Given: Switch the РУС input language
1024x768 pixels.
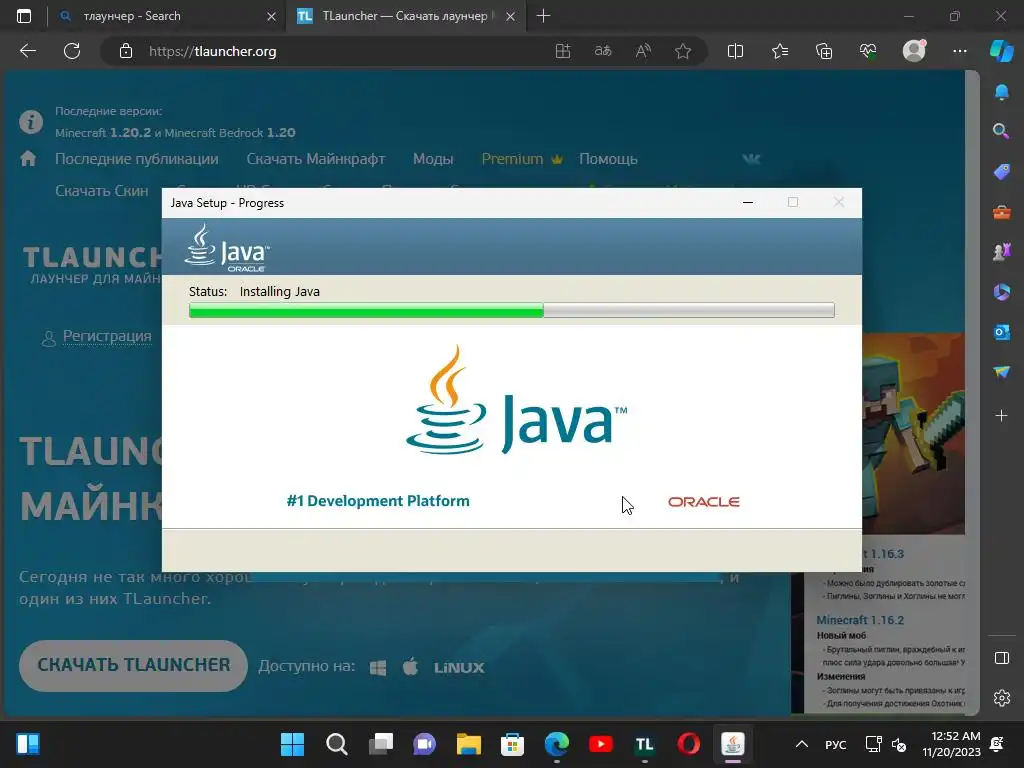Looking at the screenshot, I should coord(835,744).
